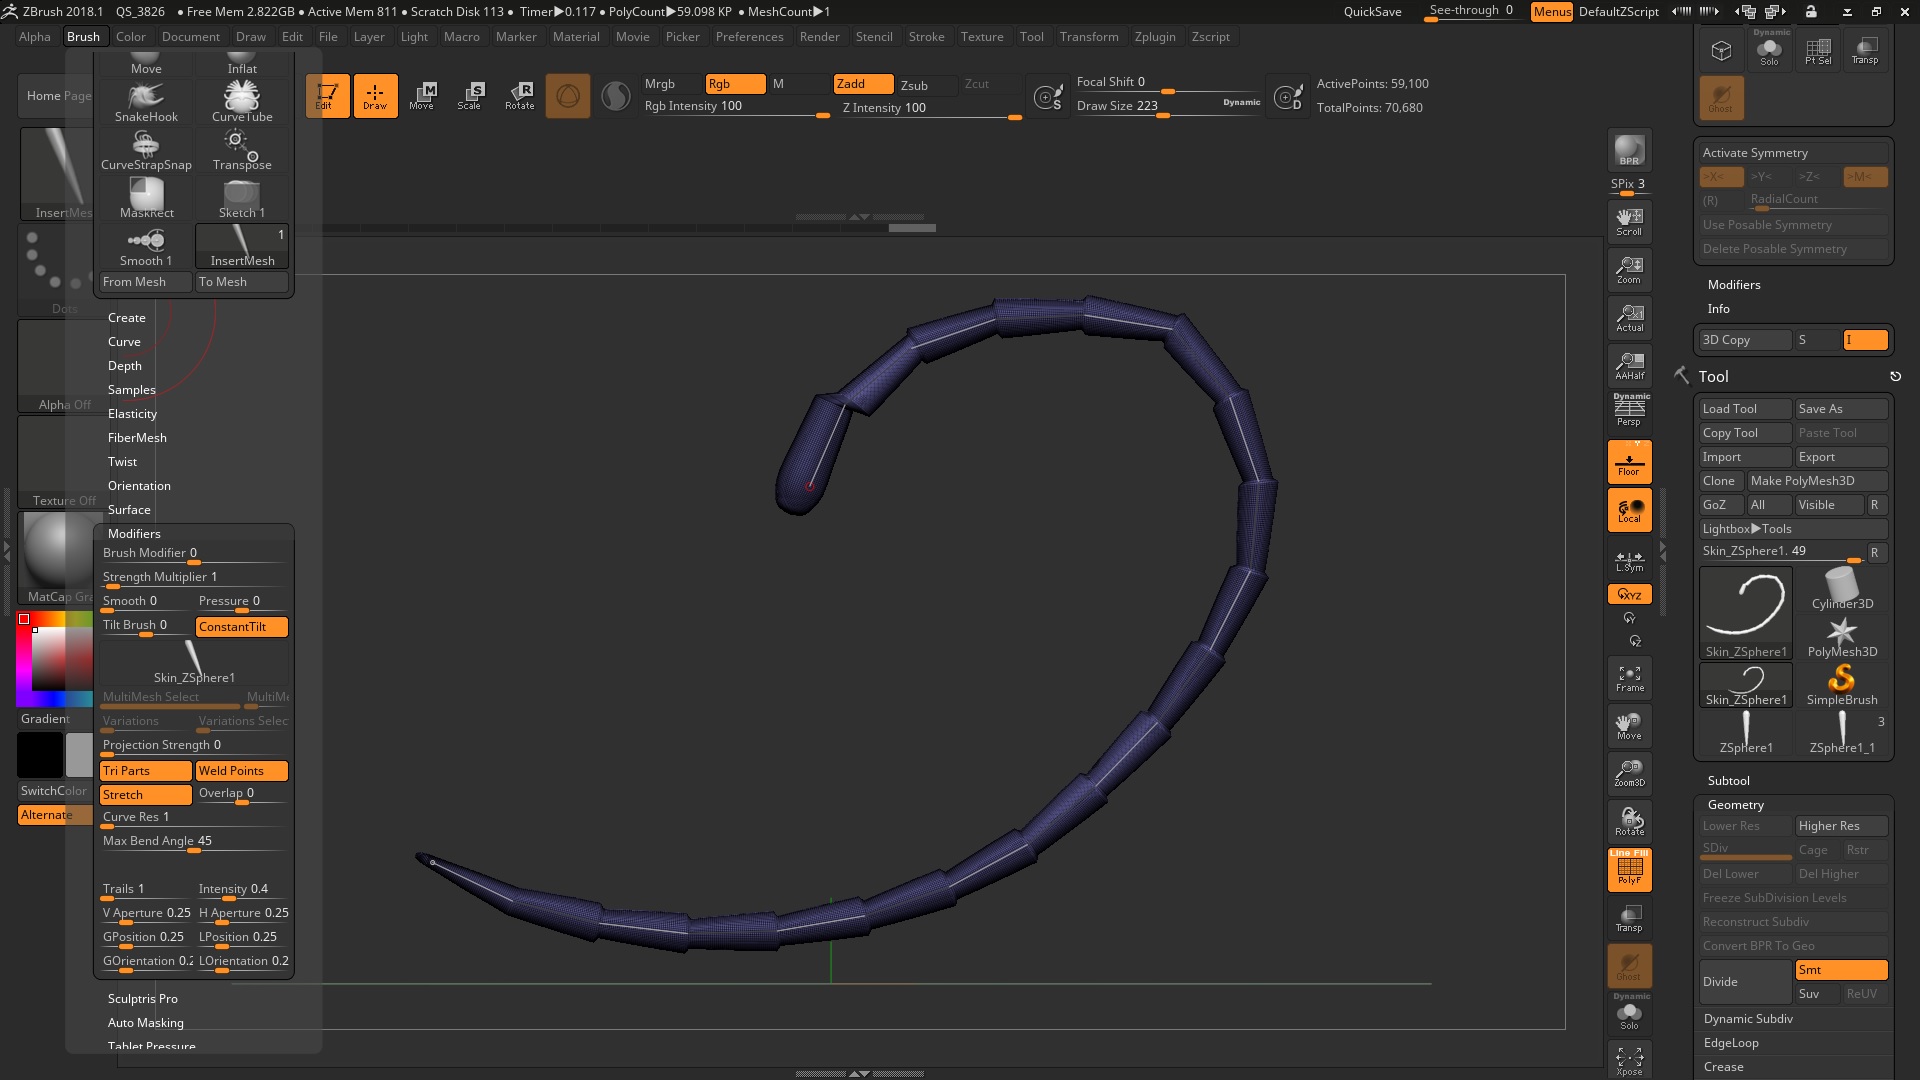Image resolution: width=1920 pixels, height=1080 pixels.
Task: Click the Xpose icon
Action: tap(1629, 1060)
